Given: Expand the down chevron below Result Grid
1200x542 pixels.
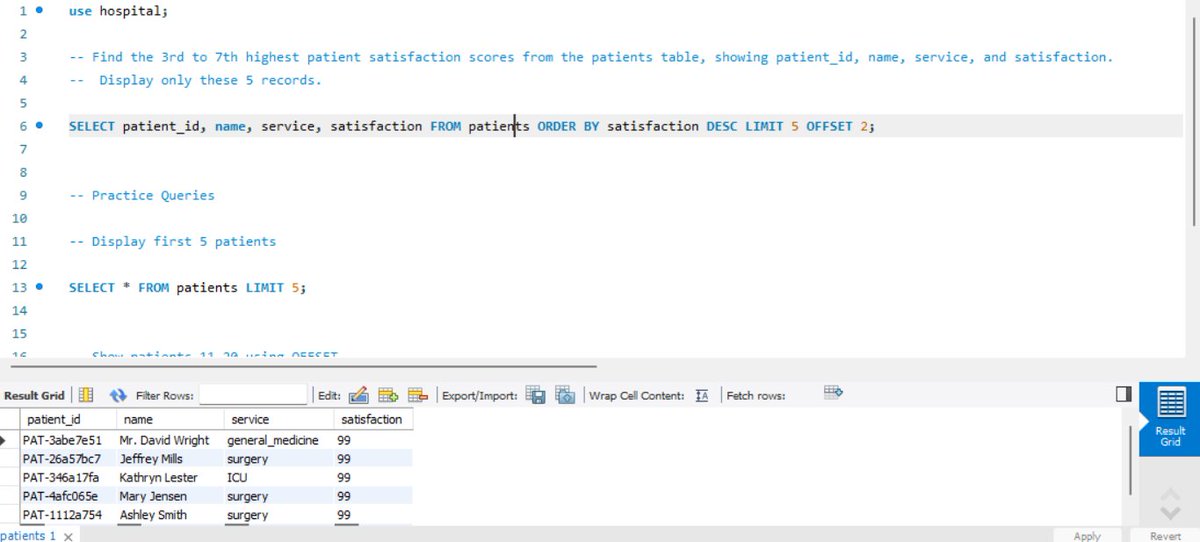Looking at the screenshot, I should click(x=1170, y=512).
